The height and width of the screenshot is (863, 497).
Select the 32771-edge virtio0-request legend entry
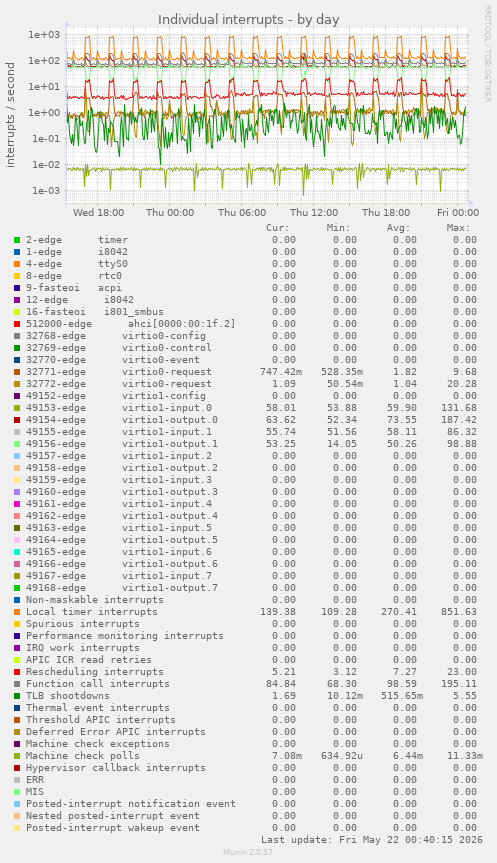(119, 372)
